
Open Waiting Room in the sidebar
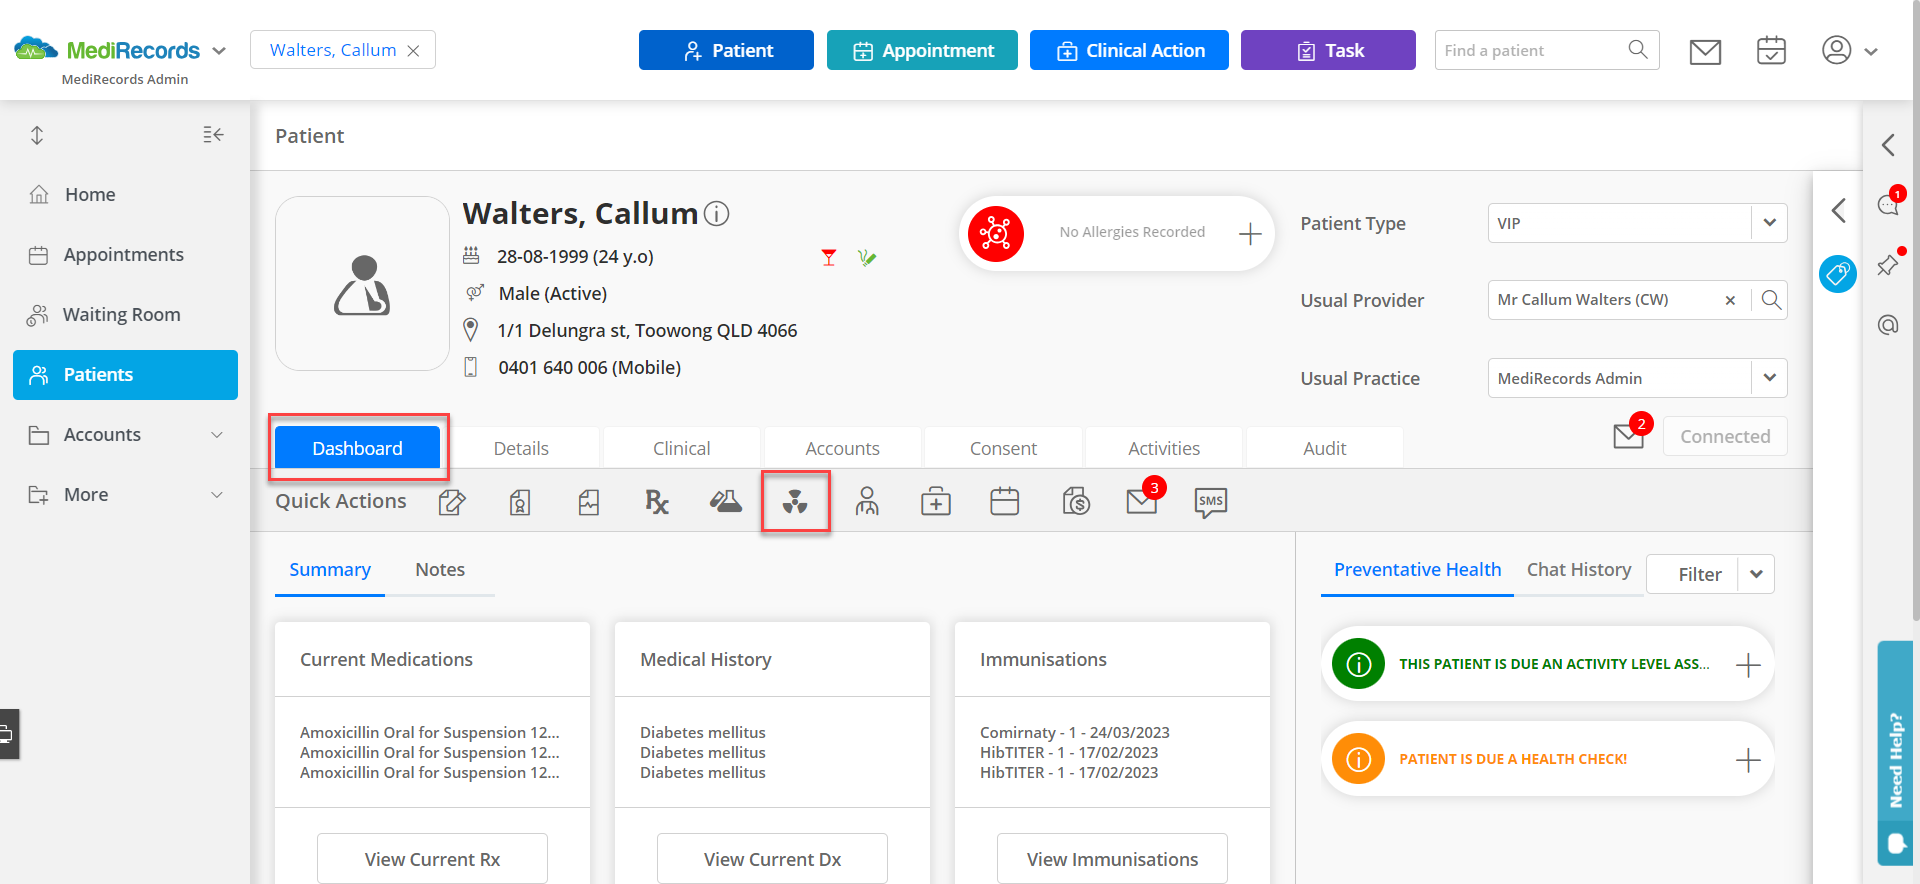tap(125, 315)
